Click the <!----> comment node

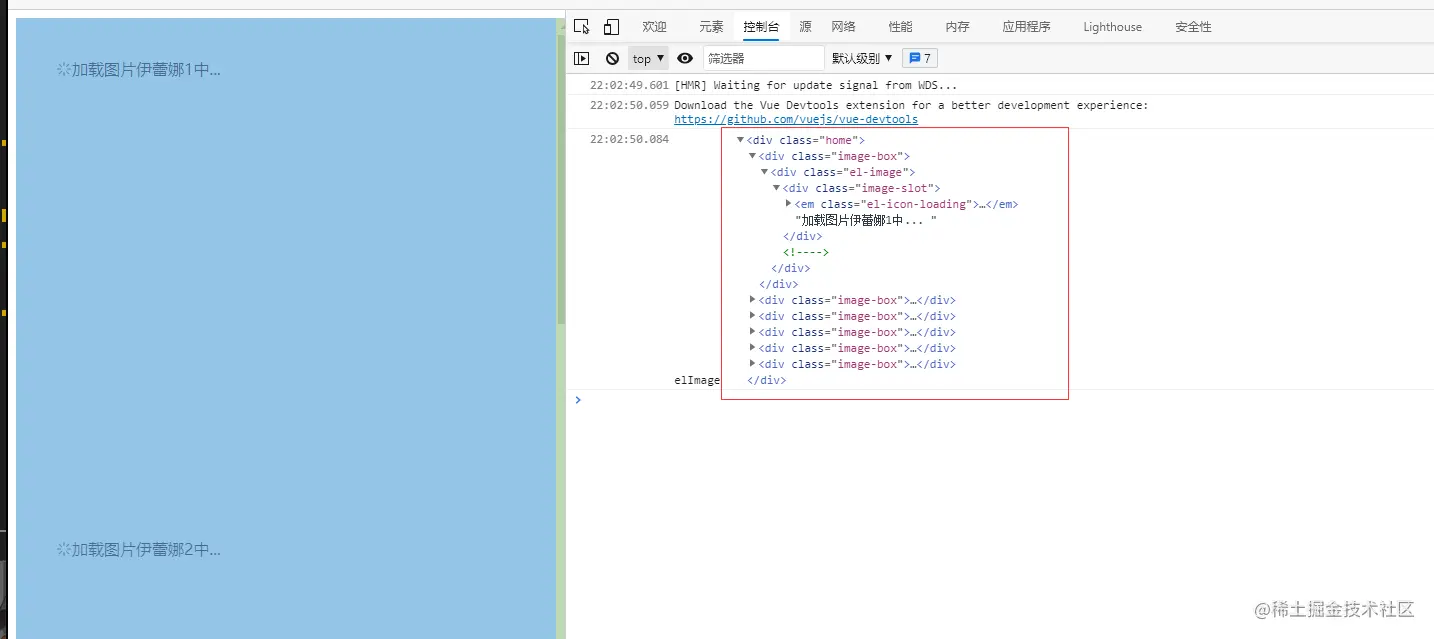coord(806,252)
